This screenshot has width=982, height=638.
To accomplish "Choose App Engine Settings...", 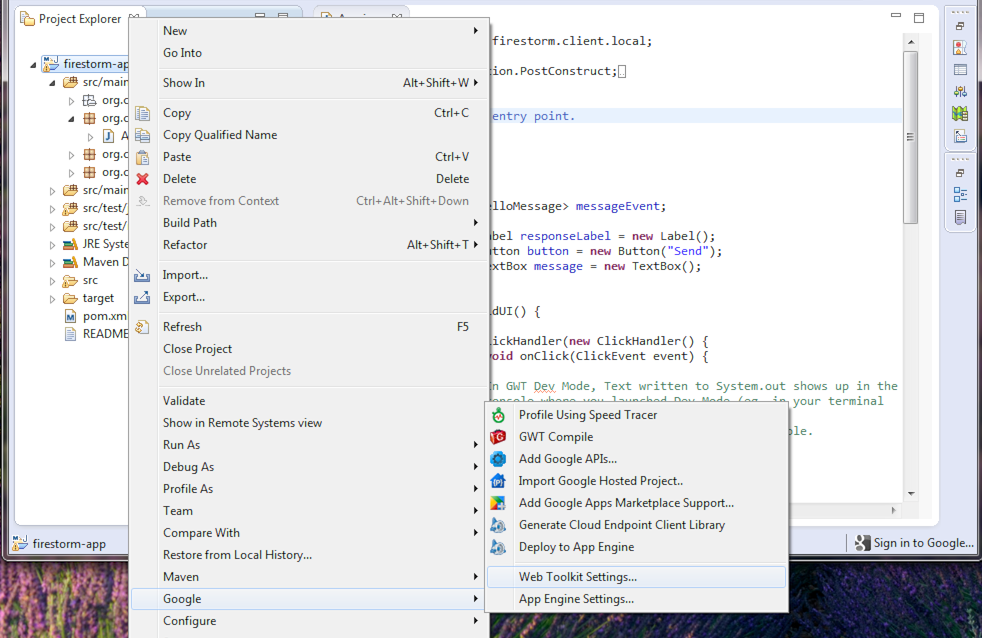I will pos(636,599).
